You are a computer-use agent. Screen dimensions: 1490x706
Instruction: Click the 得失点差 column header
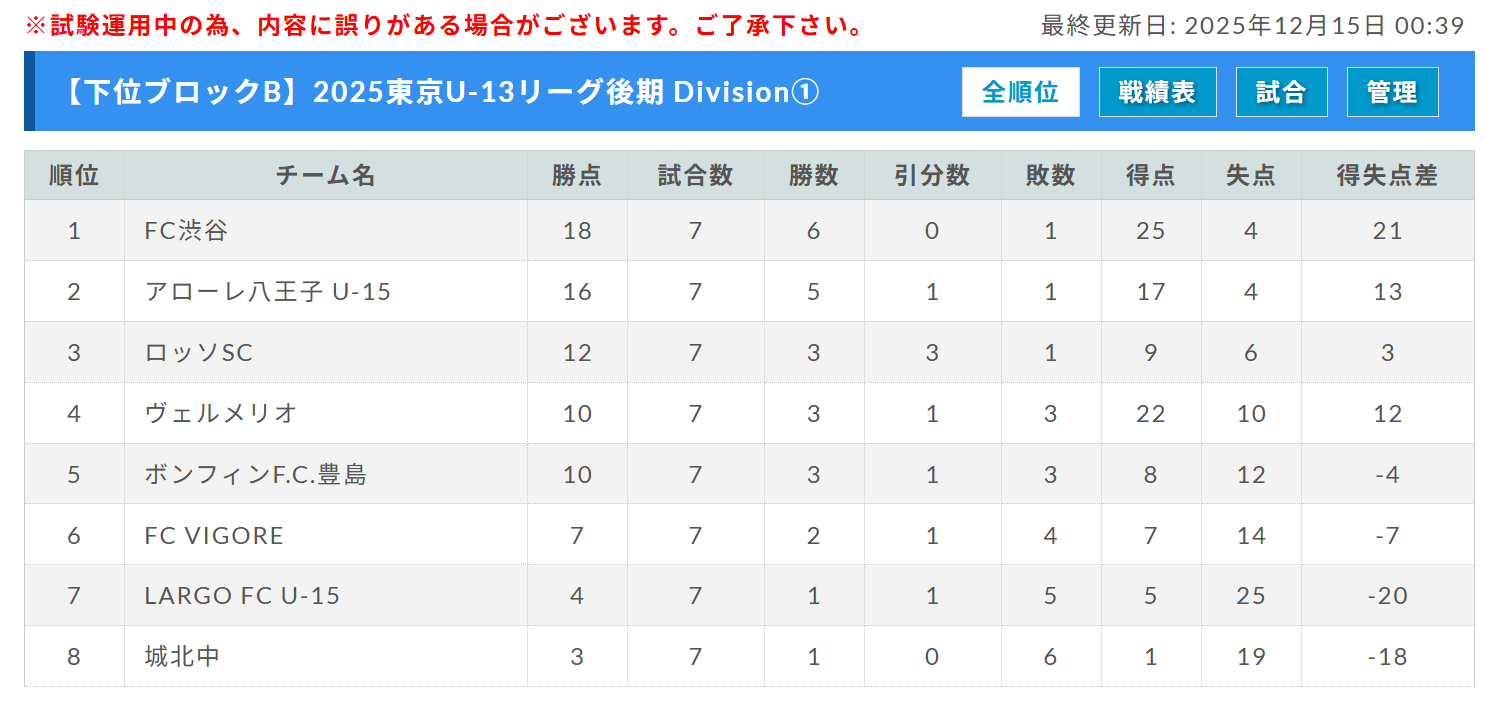[x=1387, y=176]
